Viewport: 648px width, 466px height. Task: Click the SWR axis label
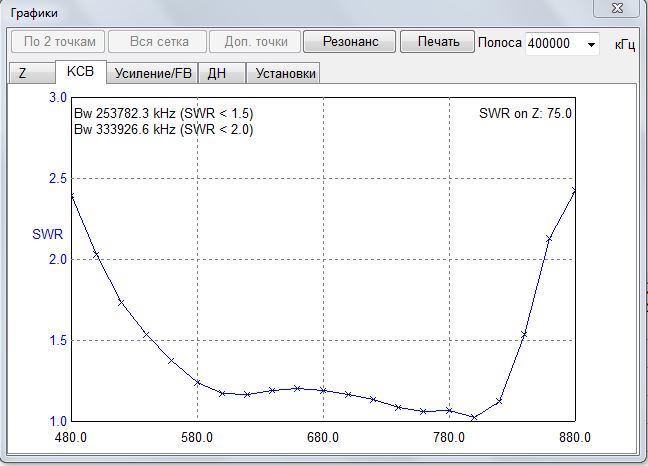point(48,234)
